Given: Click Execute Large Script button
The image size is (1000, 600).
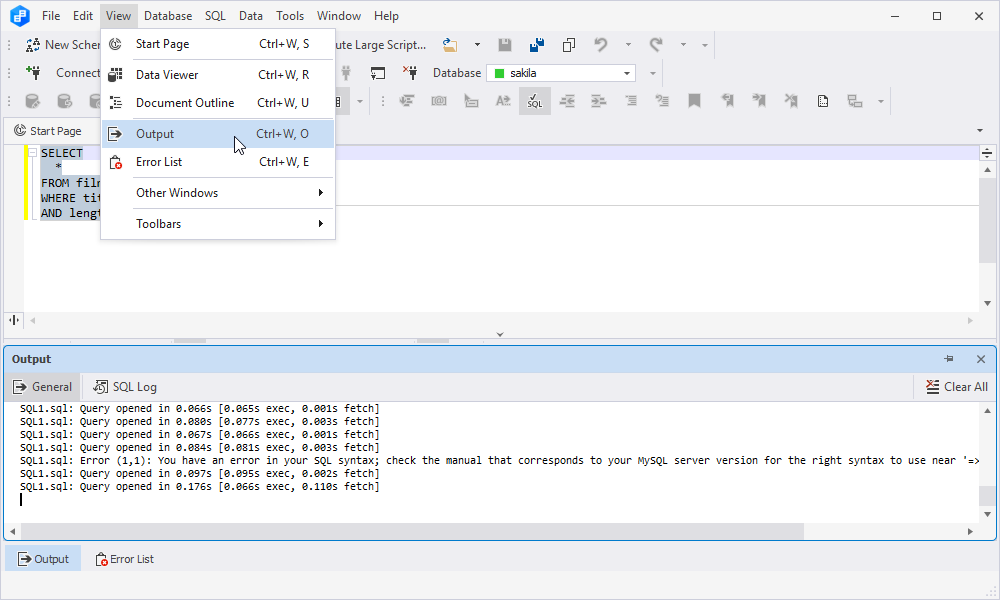Looking at the screenshot, I should coord(381,45).
